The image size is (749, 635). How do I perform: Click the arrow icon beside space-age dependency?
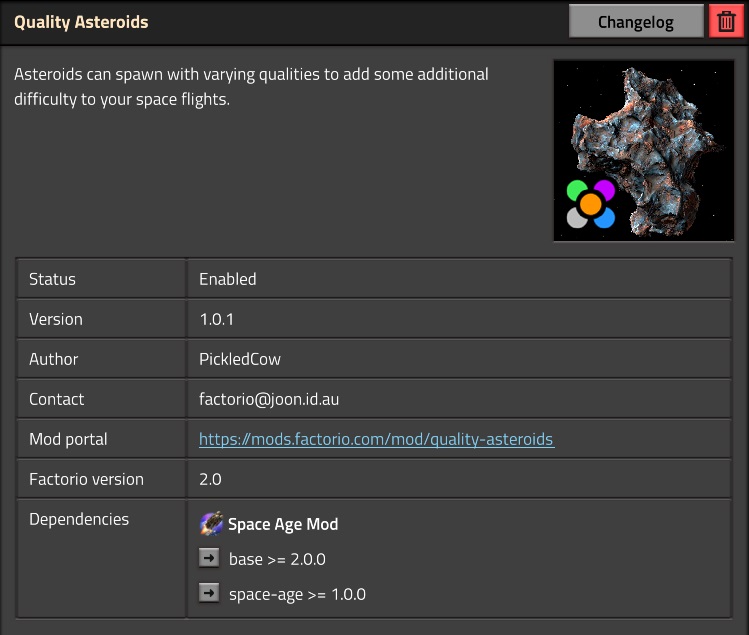coord(209,593)
